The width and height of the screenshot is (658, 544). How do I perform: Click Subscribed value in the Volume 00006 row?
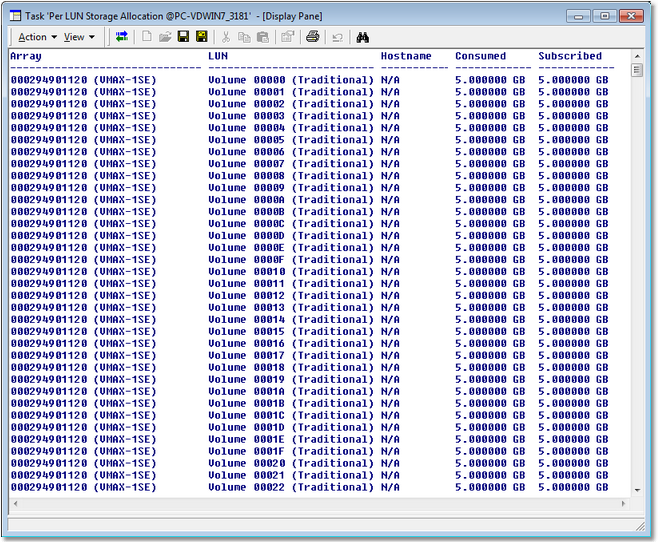(573, 152)
